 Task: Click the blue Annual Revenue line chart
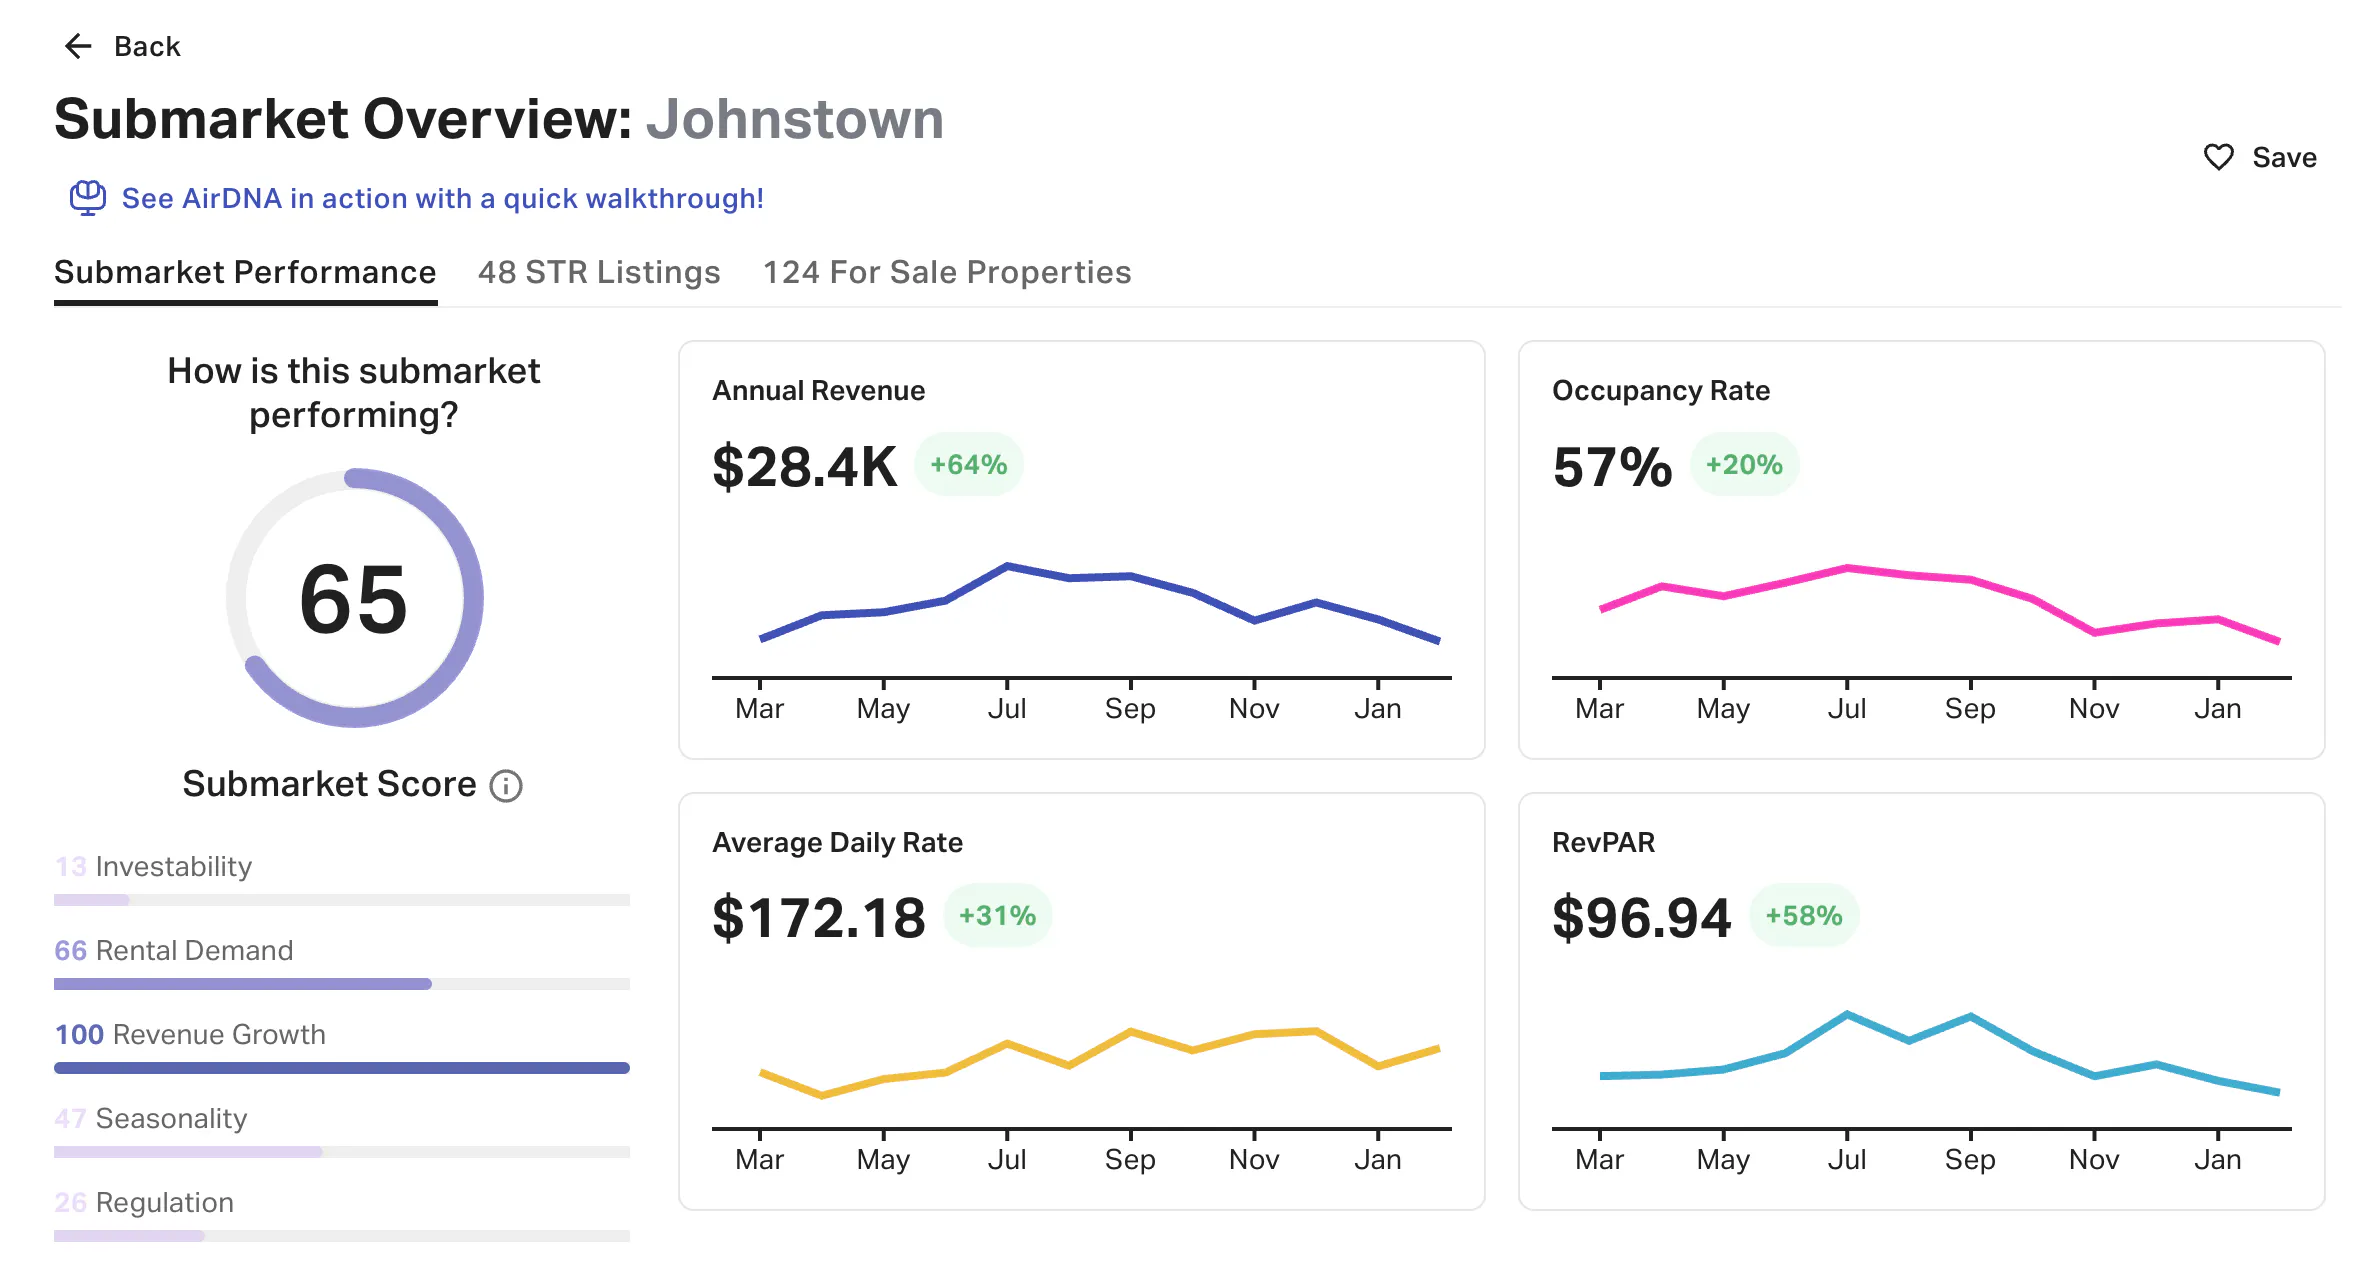[x=1100, y=603]
